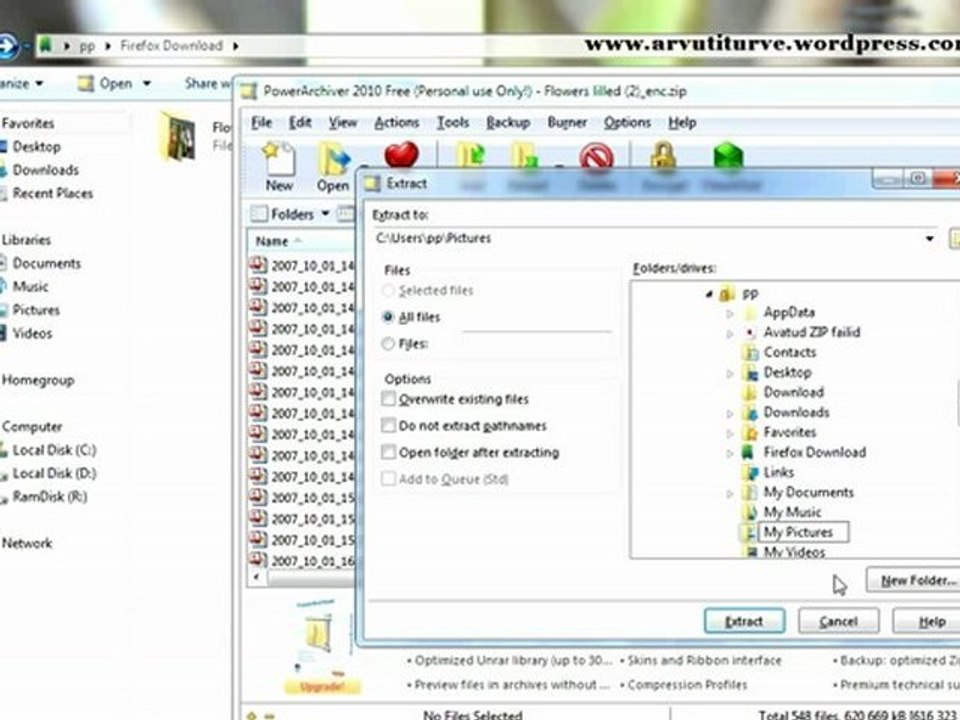Viewport: 960px width, 720px height.
Task: Select Downloads folder in Folders/drives tree
Action: (x=796, y=412)
